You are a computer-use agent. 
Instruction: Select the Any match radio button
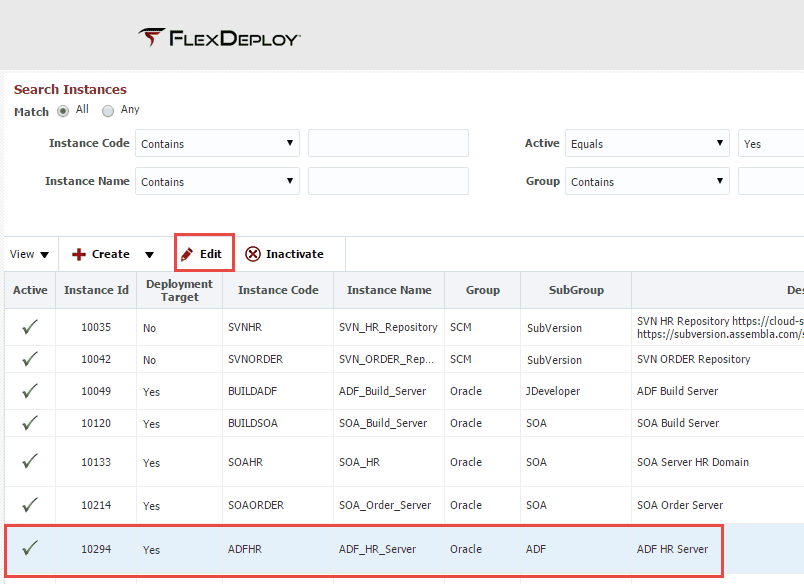click(x=108, y=111)
